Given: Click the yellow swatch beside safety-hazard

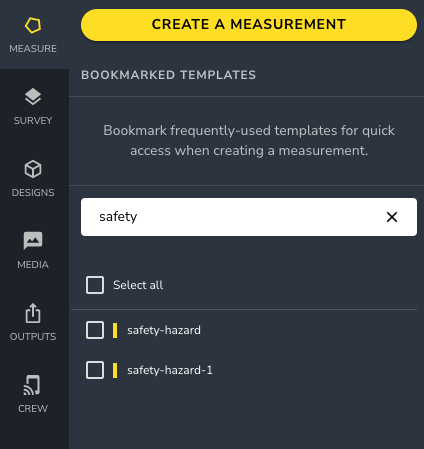Looking at the screenshot, I should [115, 330].
